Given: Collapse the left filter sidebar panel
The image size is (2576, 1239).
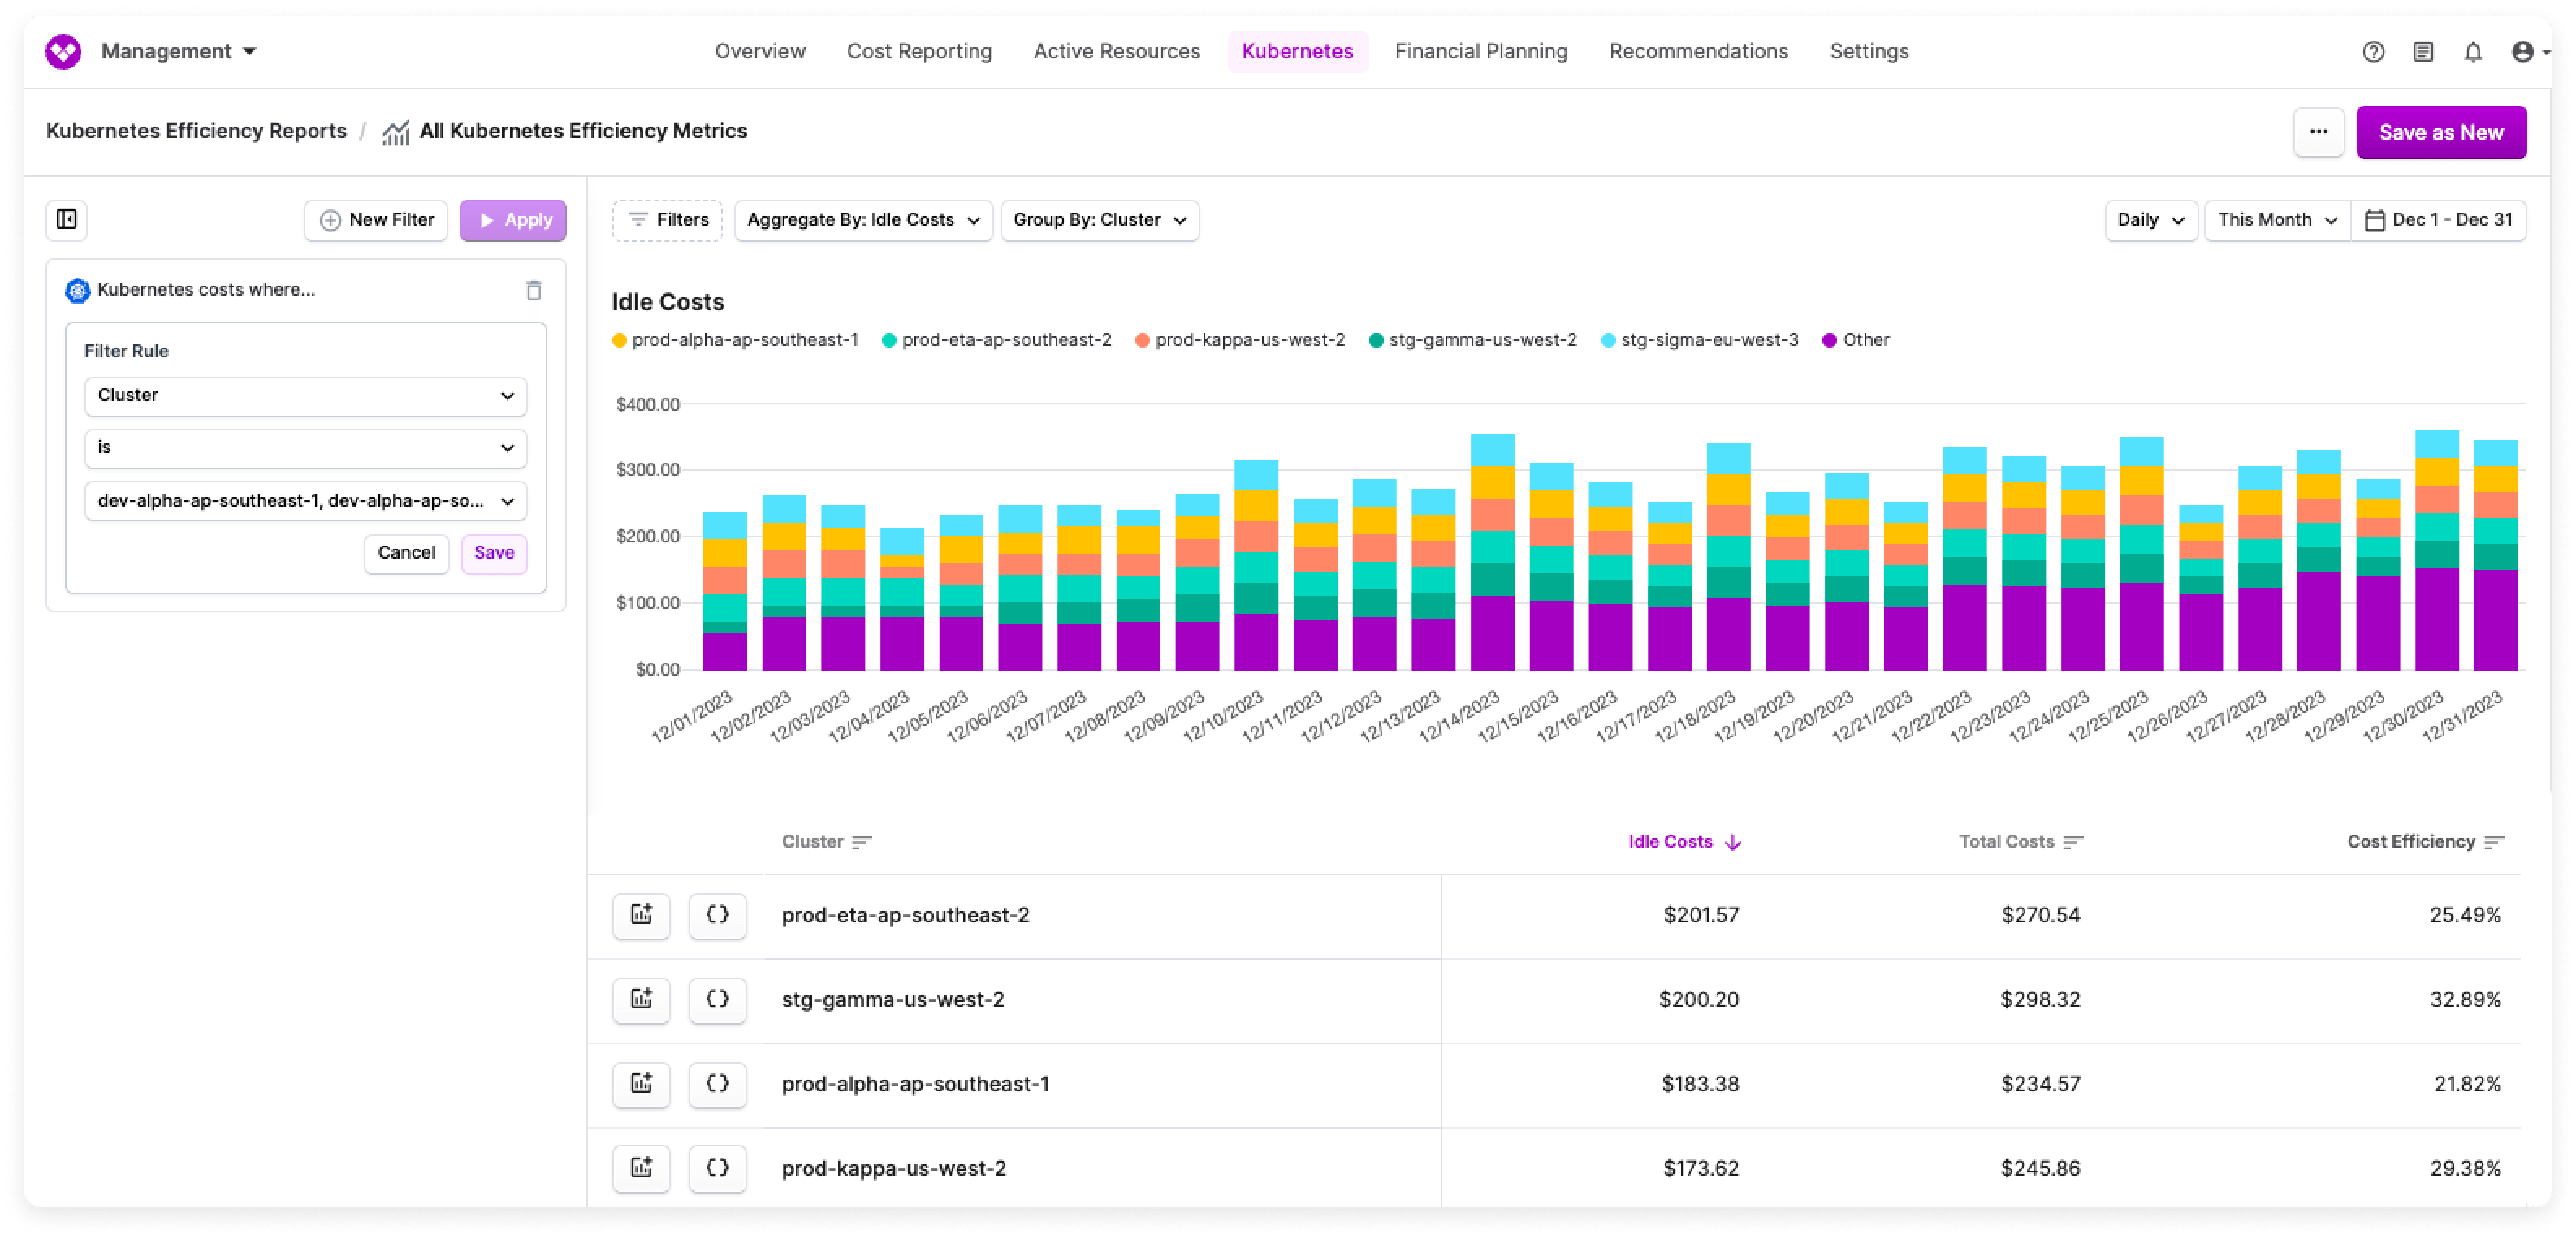Looking at the screenshot, I should click(x=66, y=220).
